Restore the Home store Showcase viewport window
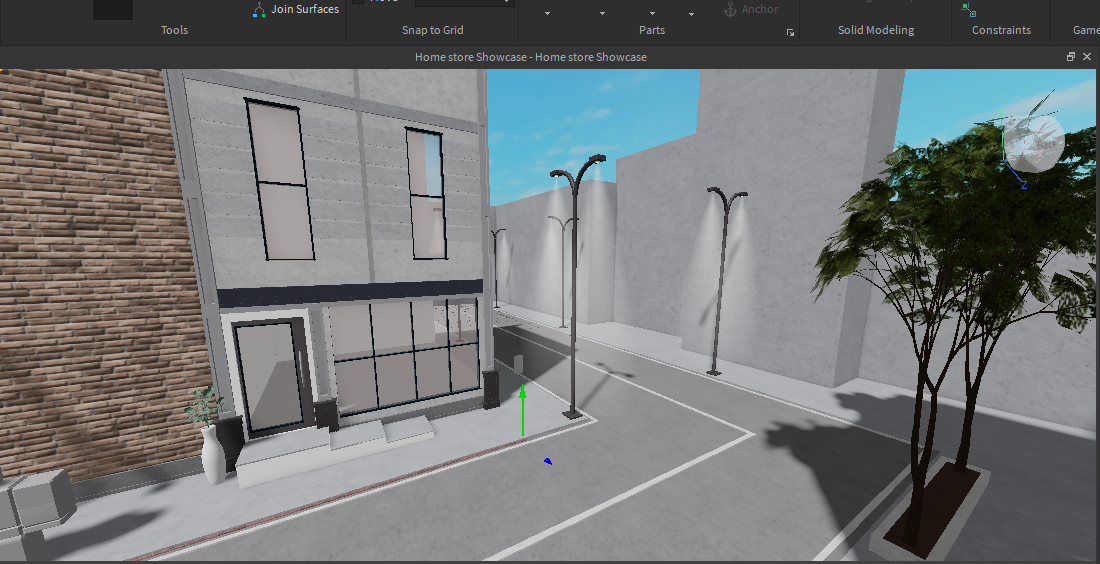This screenshot has width=1100, height=564. 1071,57
